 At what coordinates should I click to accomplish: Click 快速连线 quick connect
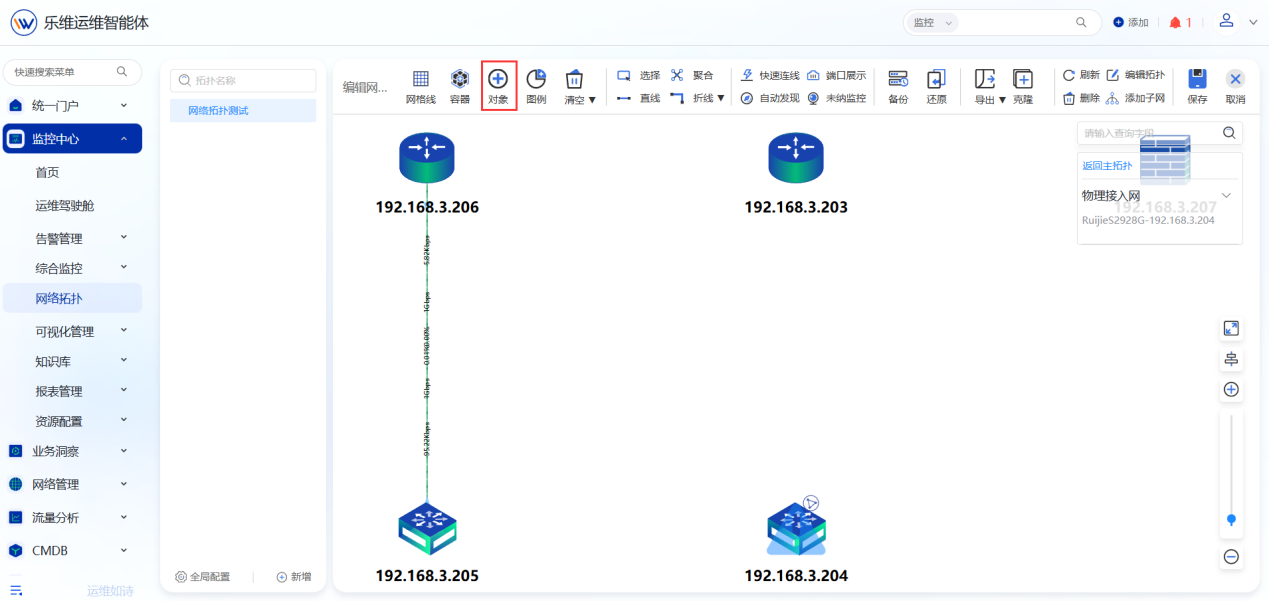[769, 75]
